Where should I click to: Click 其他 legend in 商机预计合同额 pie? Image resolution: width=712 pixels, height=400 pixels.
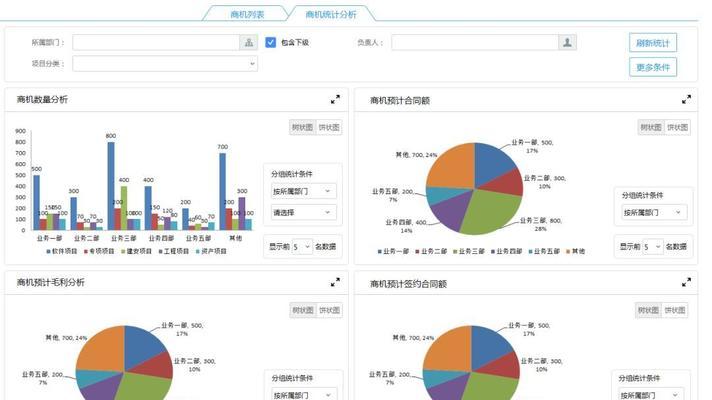point(575,251)
